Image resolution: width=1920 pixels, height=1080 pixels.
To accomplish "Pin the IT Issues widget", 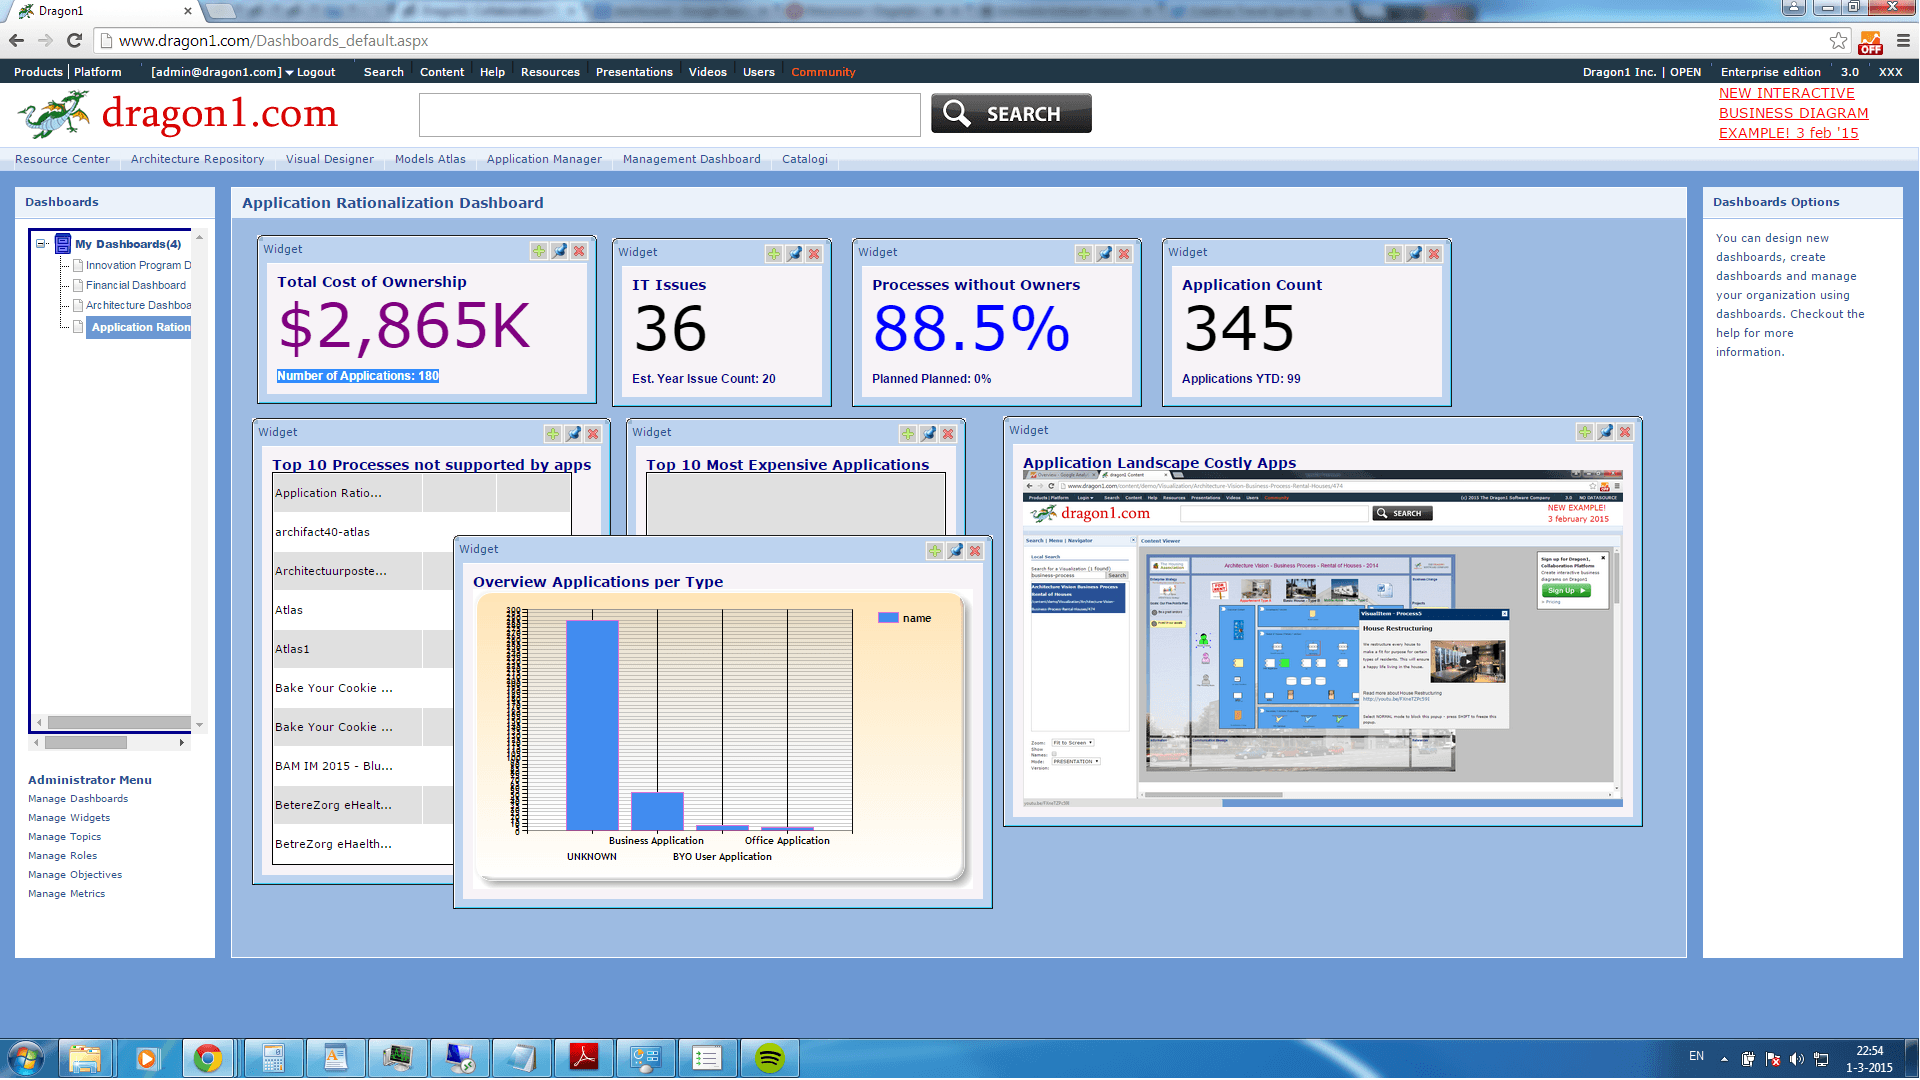I will coord(794,254).
